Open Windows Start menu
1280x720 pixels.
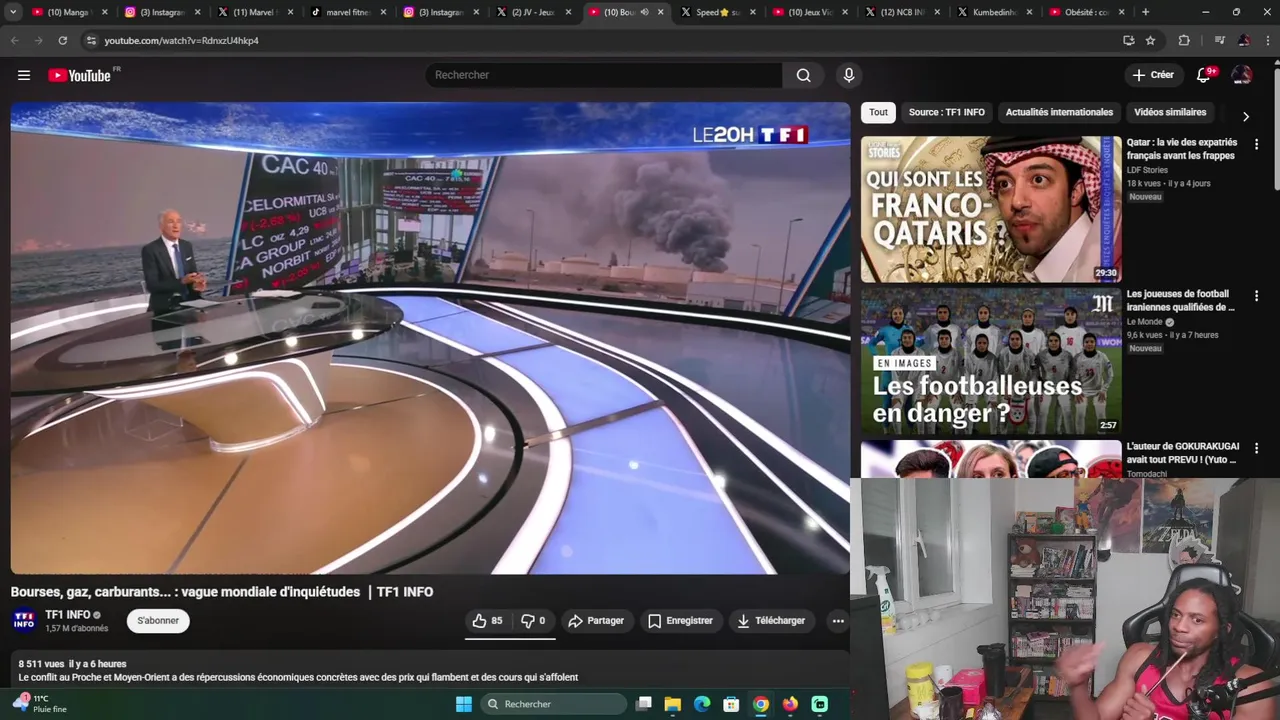464,704
